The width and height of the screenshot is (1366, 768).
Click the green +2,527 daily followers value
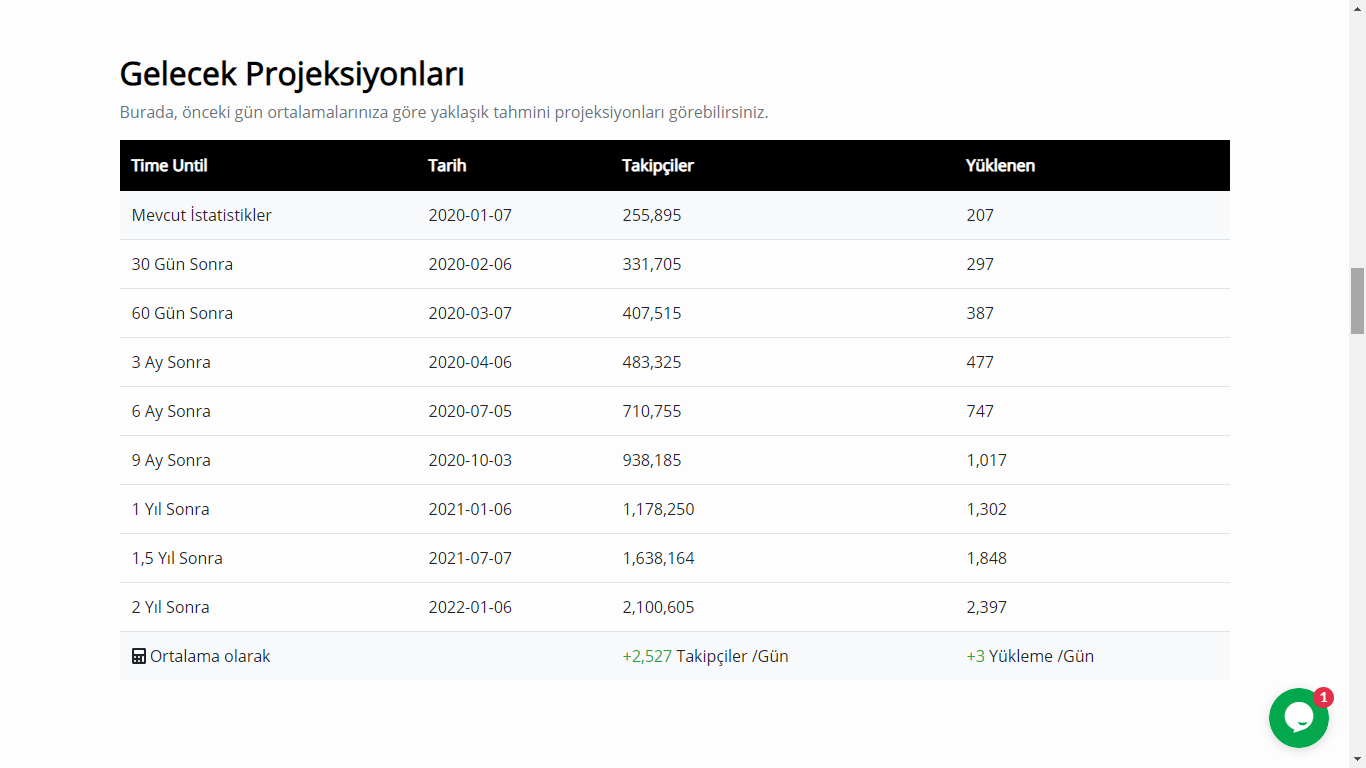tap(647, 656)
